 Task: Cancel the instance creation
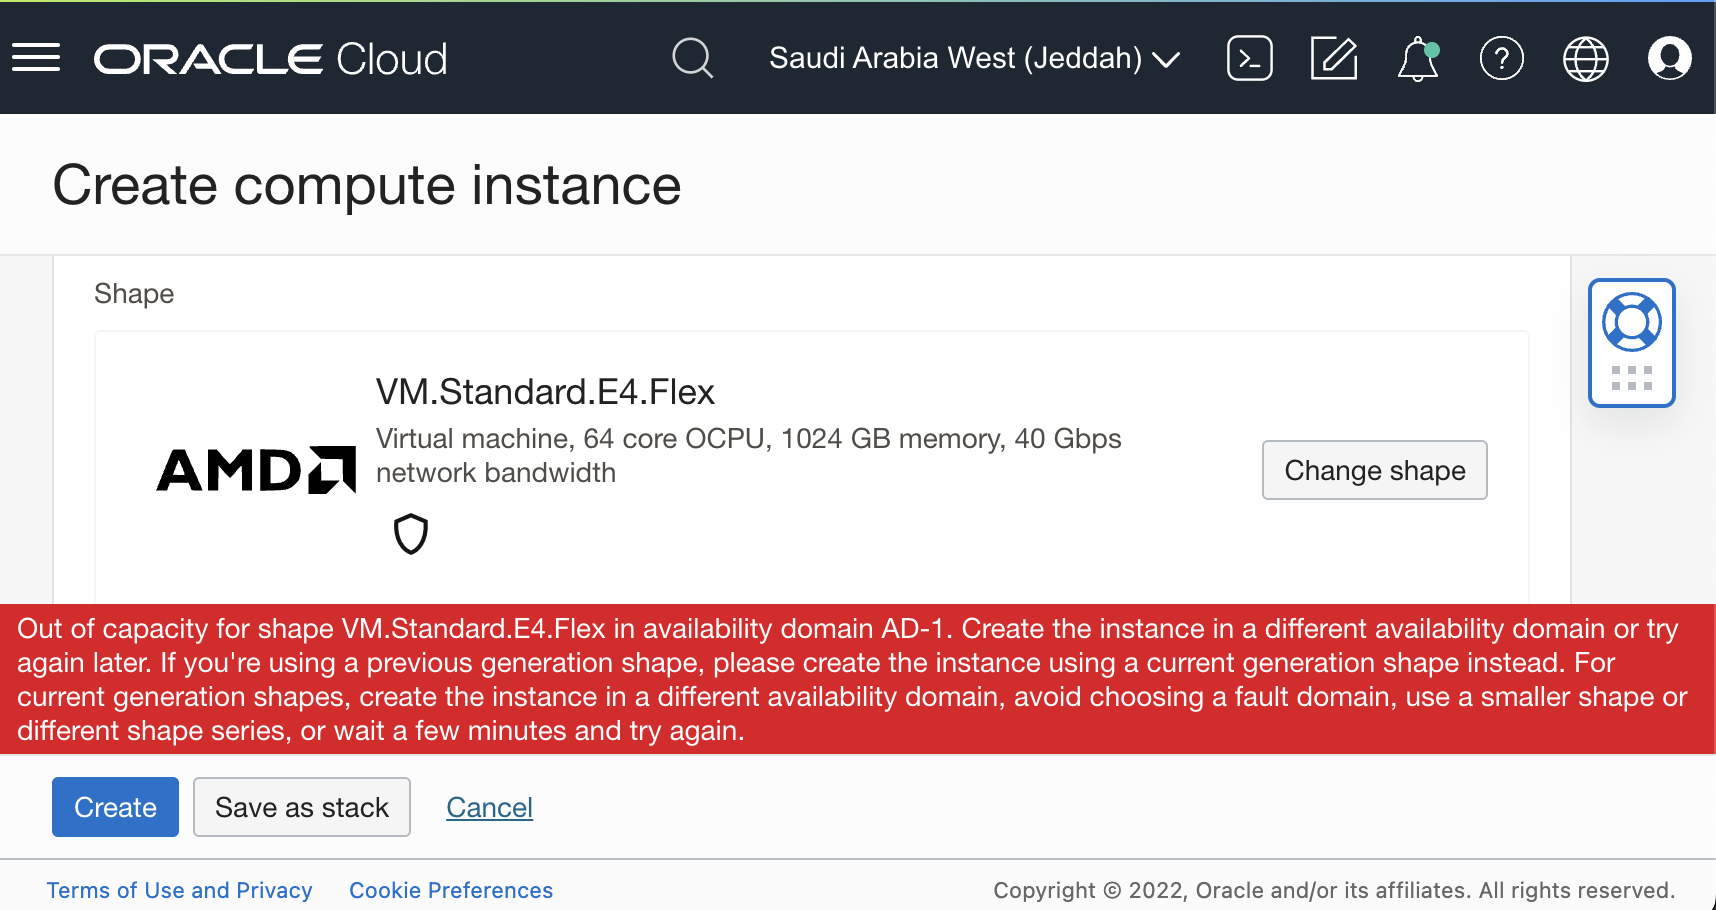coord(489,807)
